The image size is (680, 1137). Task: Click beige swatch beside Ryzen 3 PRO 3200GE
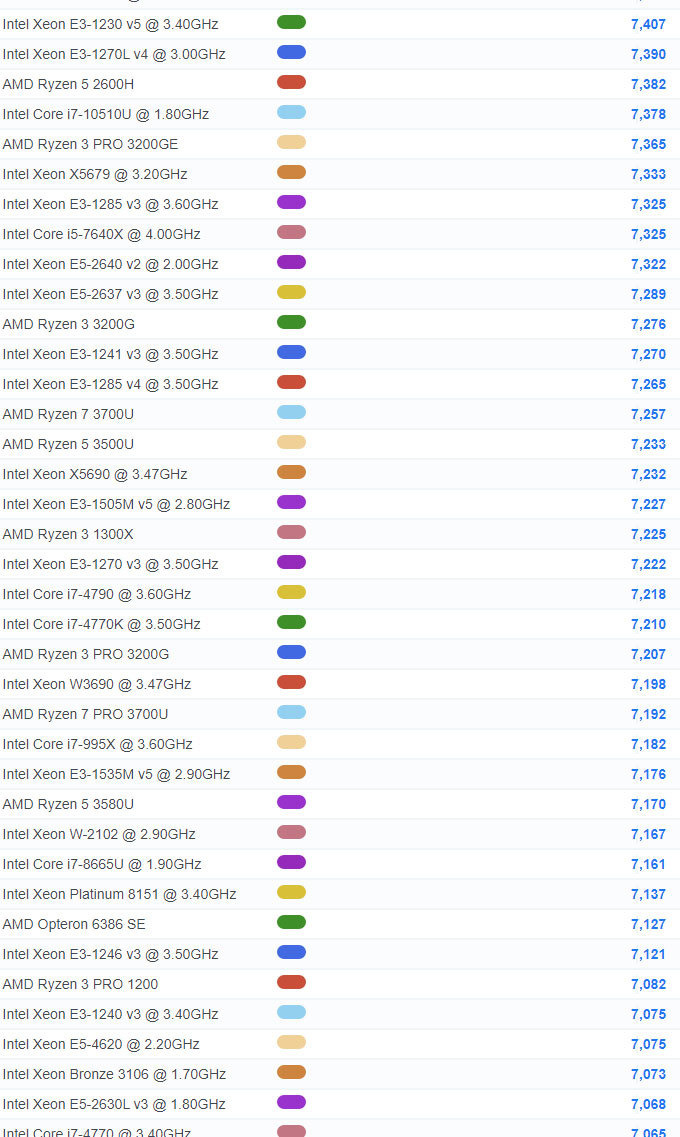point(291,142)
